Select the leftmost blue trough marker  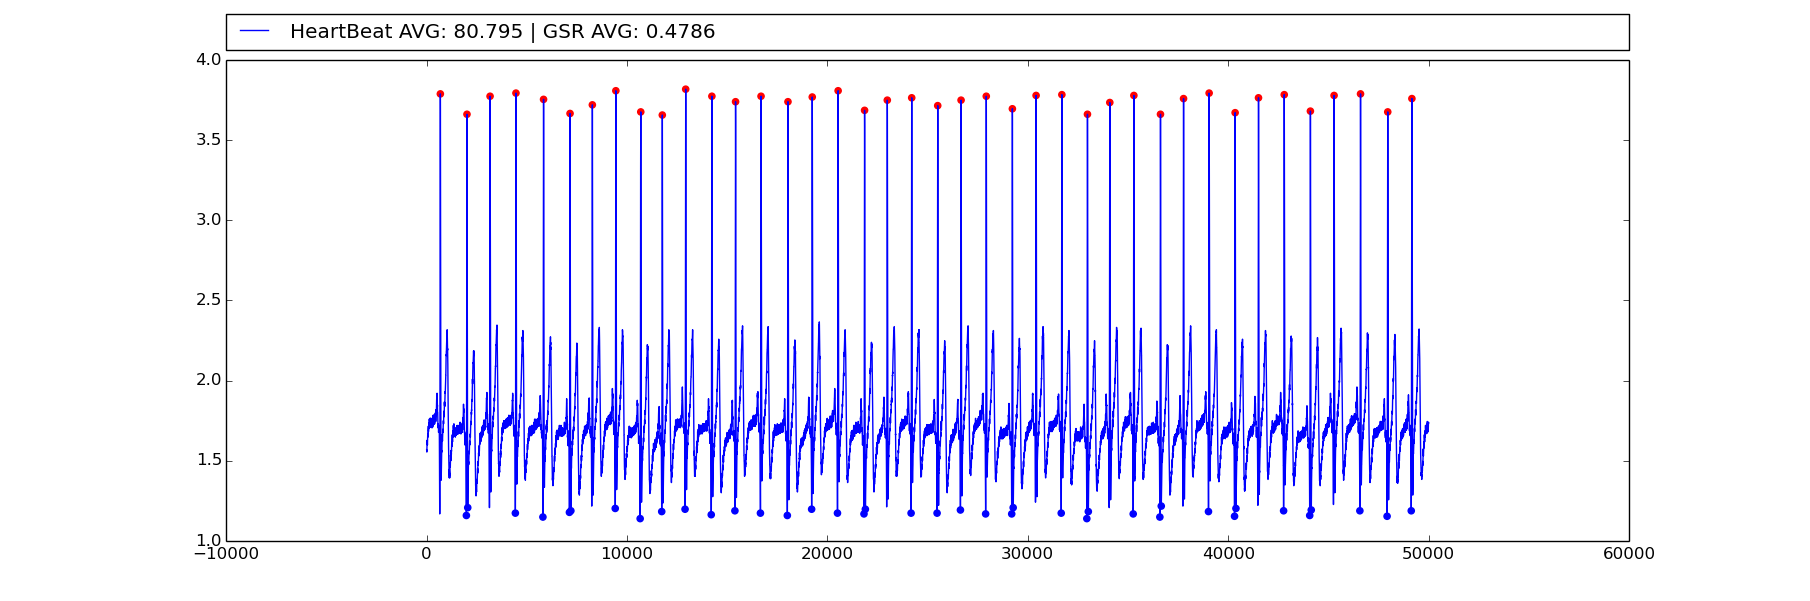pyautogui.click(x=466, y=515)
